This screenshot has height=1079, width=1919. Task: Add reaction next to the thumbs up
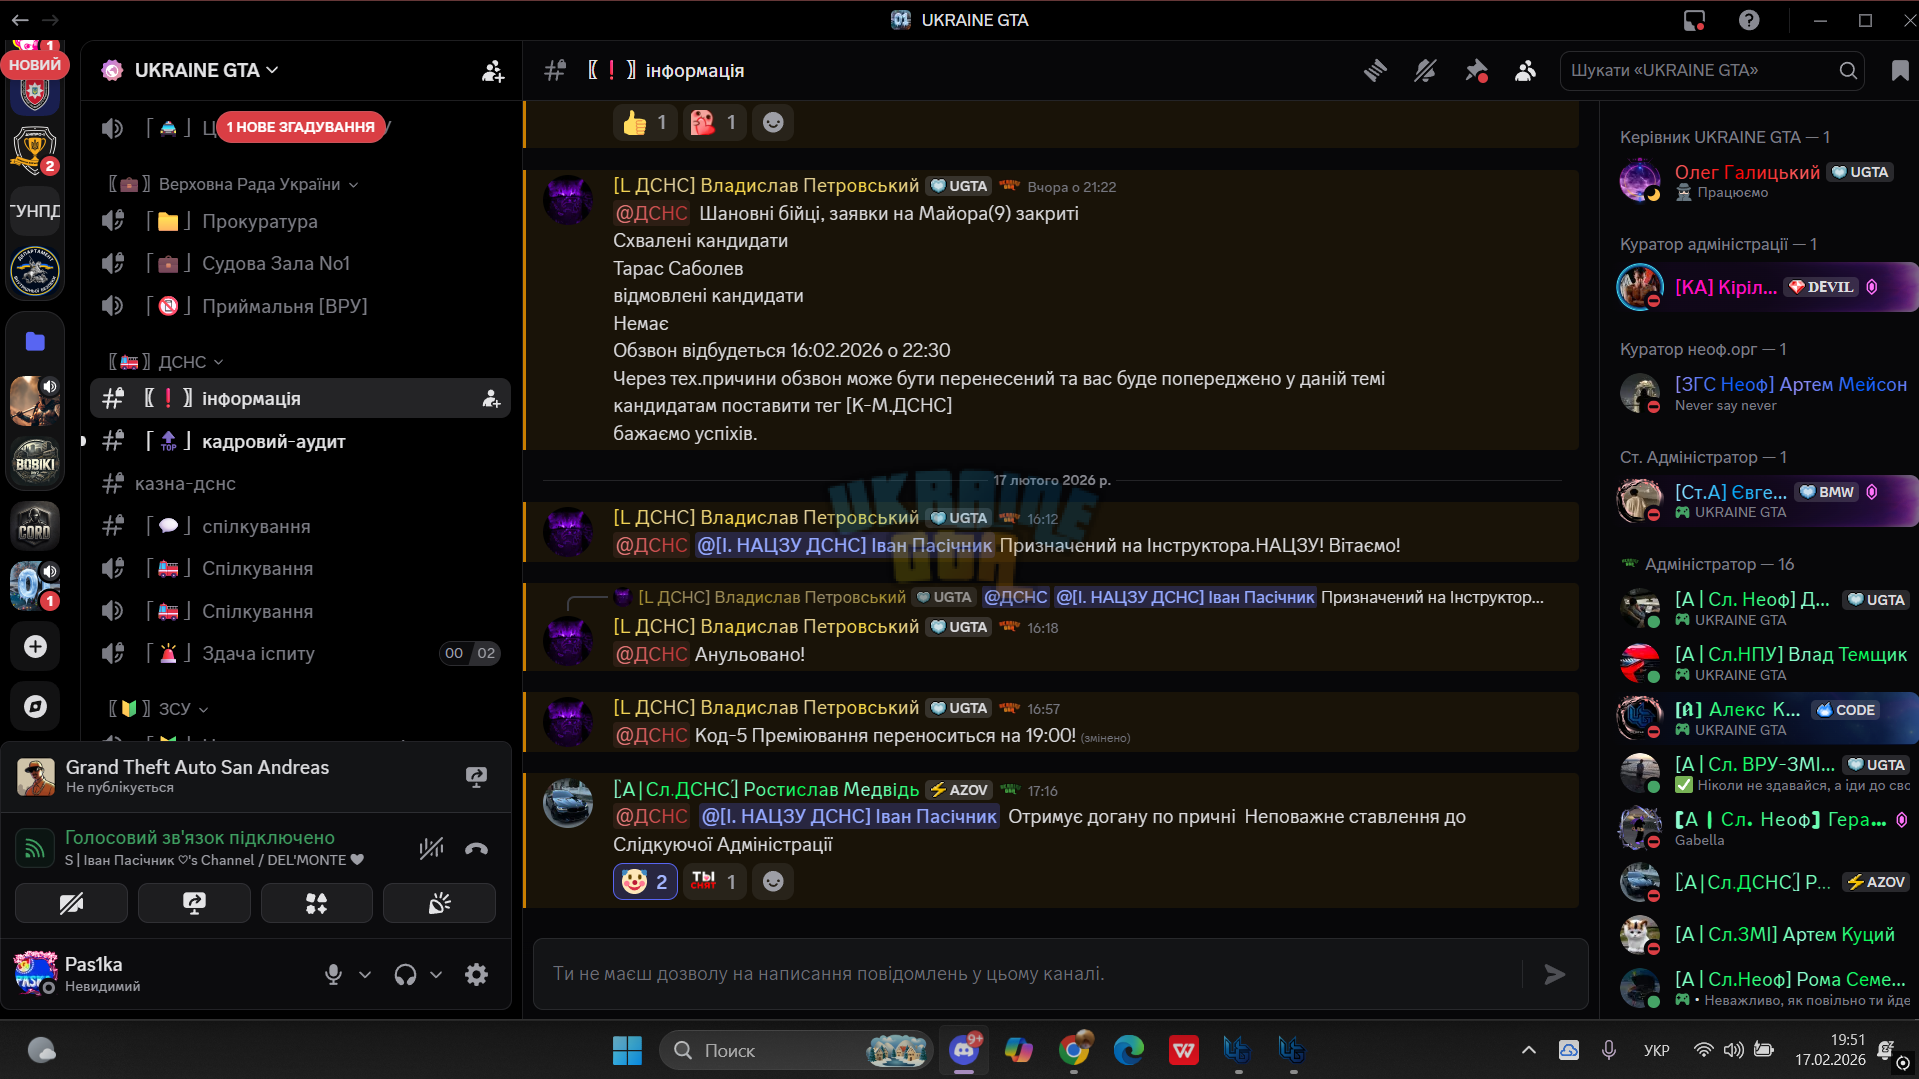pos(773,122)
